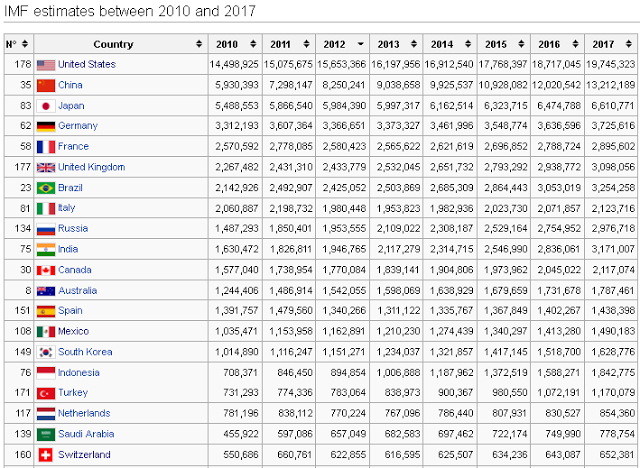Image resolution: width=640 pixels, height=468 pixels.
Task: Follow the Saudi Arabia link
Action: (x=86, y=434)
